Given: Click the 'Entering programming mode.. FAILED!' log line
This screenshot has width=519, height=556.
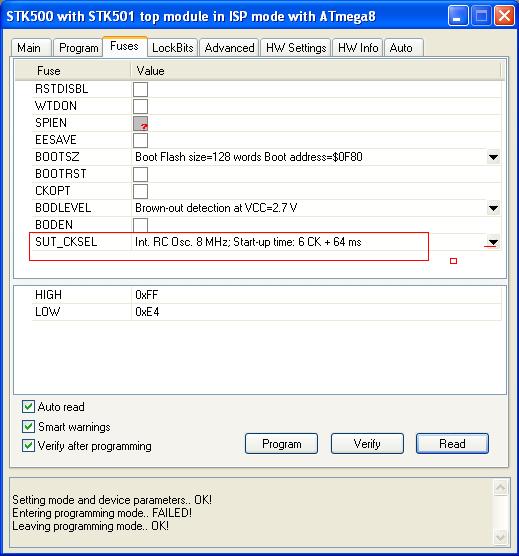Looking at the screenshot, I should [x=102, y=513].
